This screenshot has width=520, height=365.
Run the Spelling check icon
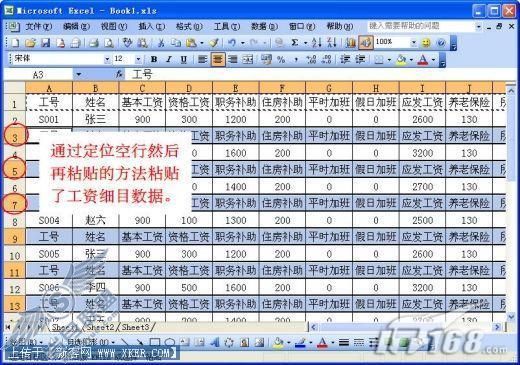coord(127,43)
